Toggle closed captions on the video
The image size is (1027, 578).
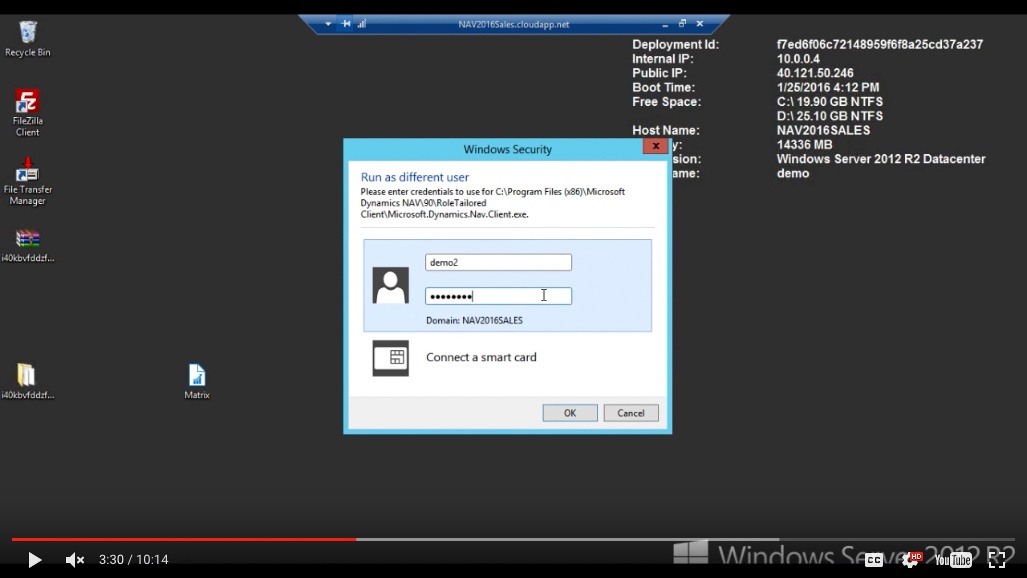click(x=873, y=560)
